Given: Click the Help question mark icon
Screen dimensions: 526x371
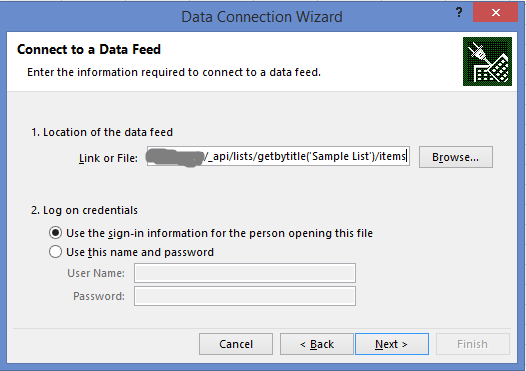Looking at the screenshot, I should pyautogui.click(x=459, y=13).
